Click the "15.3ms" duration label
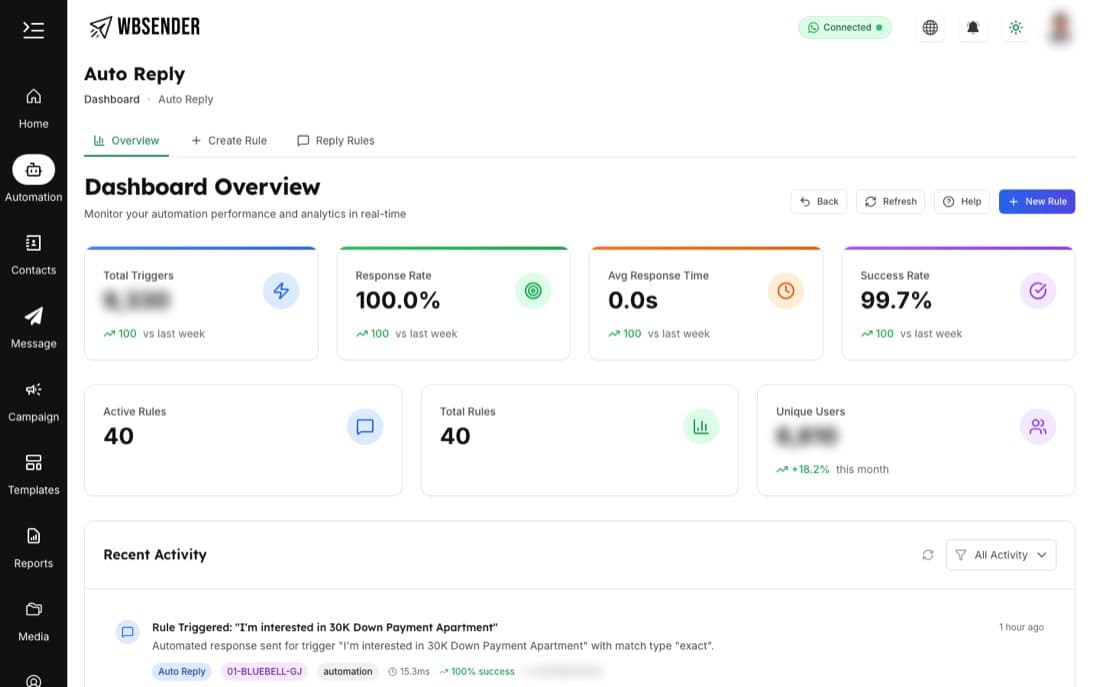1100x687 pixels. tap(409, 672)
